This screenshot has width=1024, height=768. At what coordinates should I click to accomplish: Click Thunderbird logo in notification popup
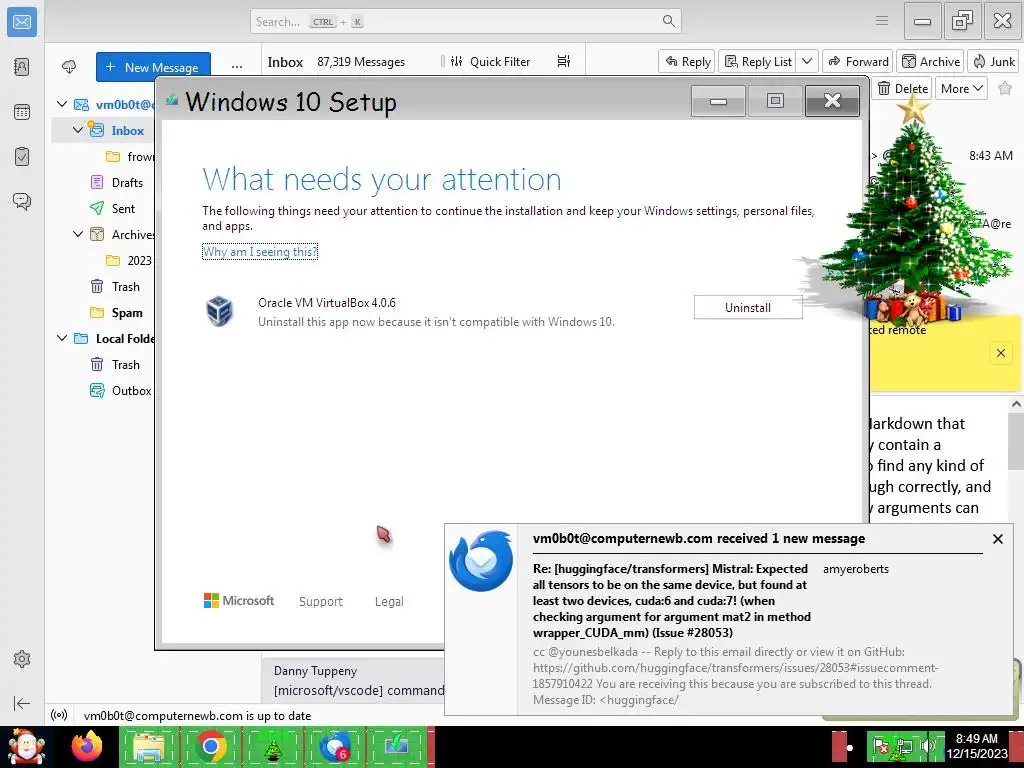click(482, 561)
